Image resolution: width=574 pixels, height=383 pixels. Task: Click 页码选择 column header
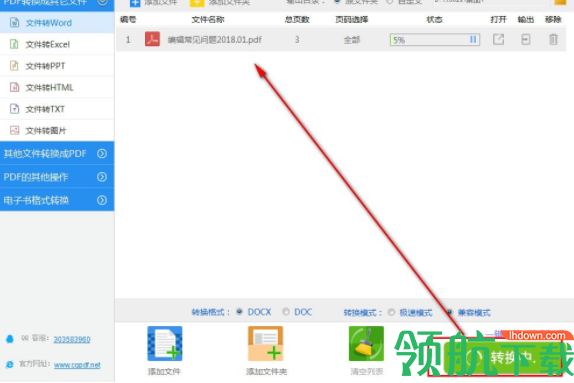[352, 19]
